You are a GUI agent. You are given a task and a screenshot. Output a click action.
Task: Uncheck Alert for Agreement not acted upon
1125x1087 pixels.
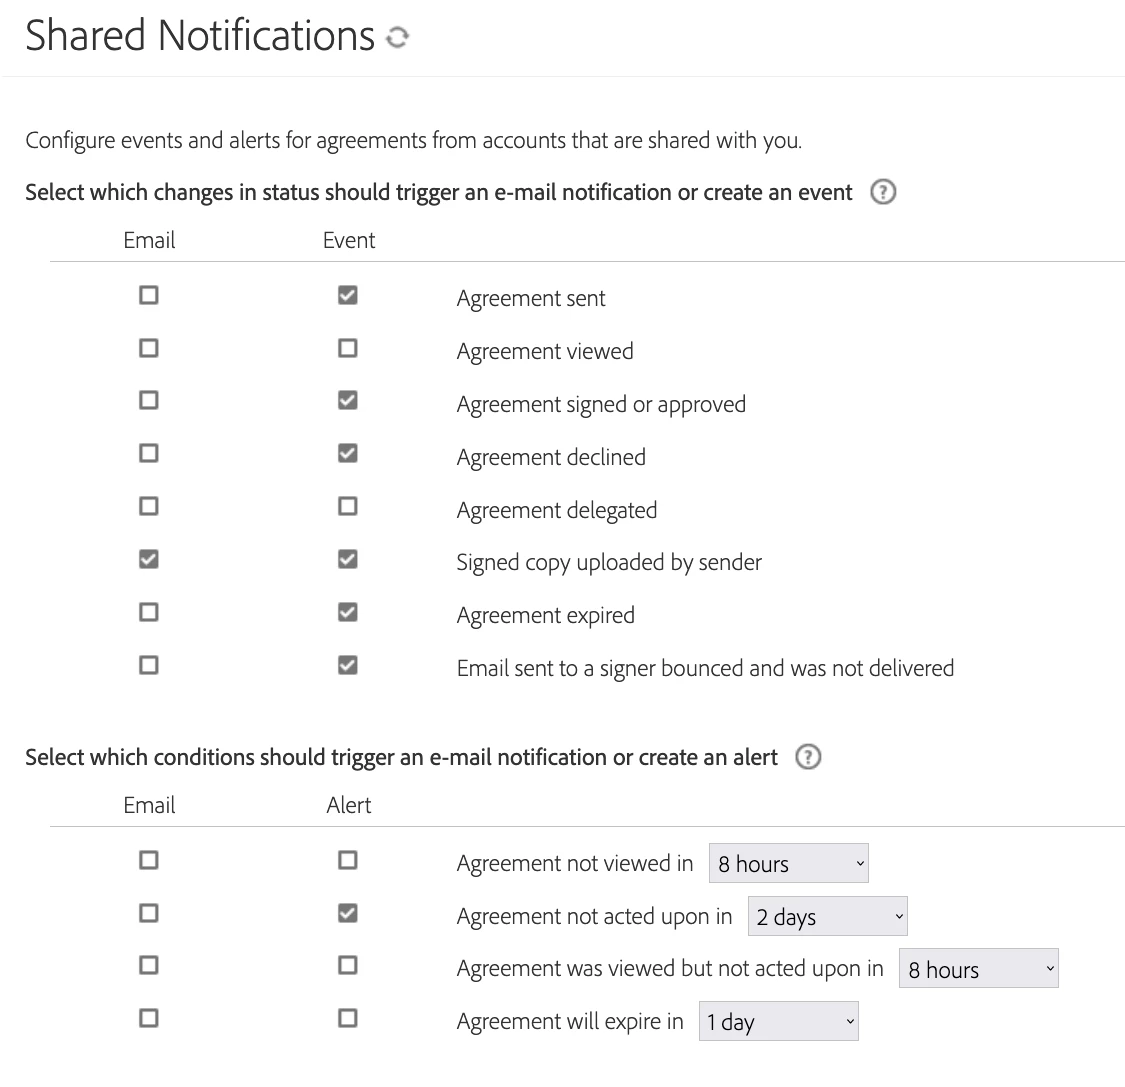348,913
